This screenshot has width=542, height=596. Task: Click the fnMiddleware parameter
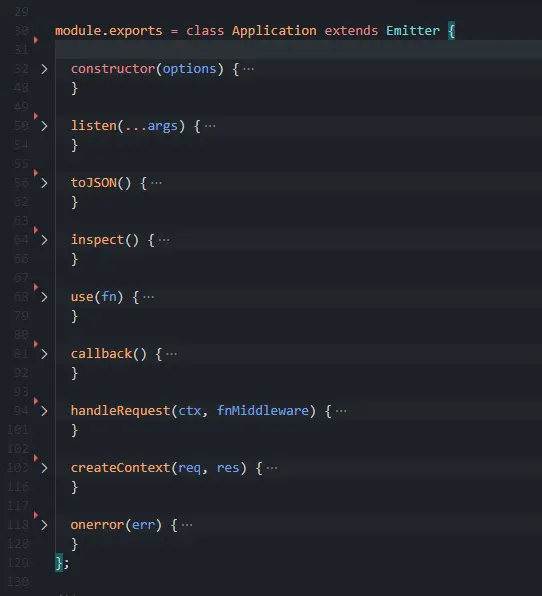[263, 411]
